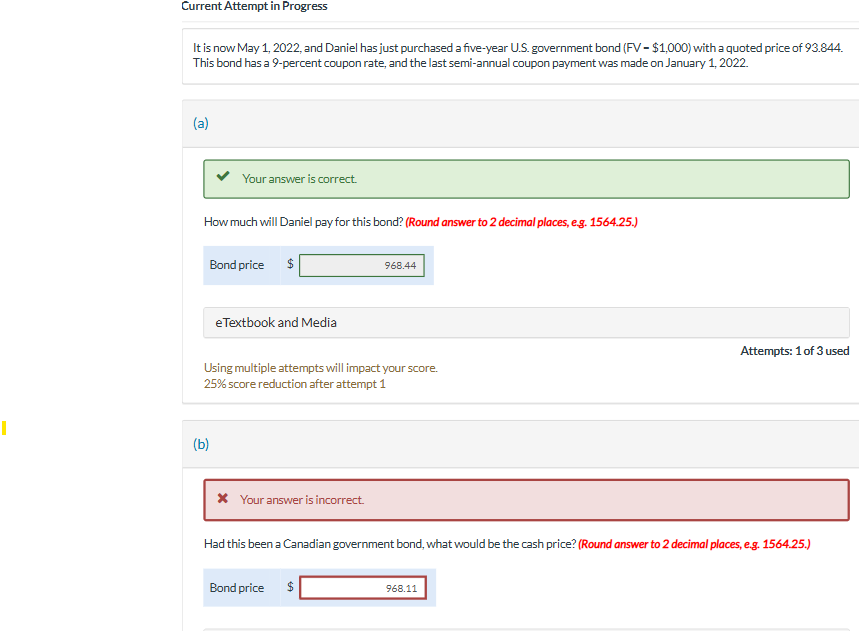Select the Bond price field showing 968.44
The height and width of the screenshot is (631, 859).
[x=362, y=264]
